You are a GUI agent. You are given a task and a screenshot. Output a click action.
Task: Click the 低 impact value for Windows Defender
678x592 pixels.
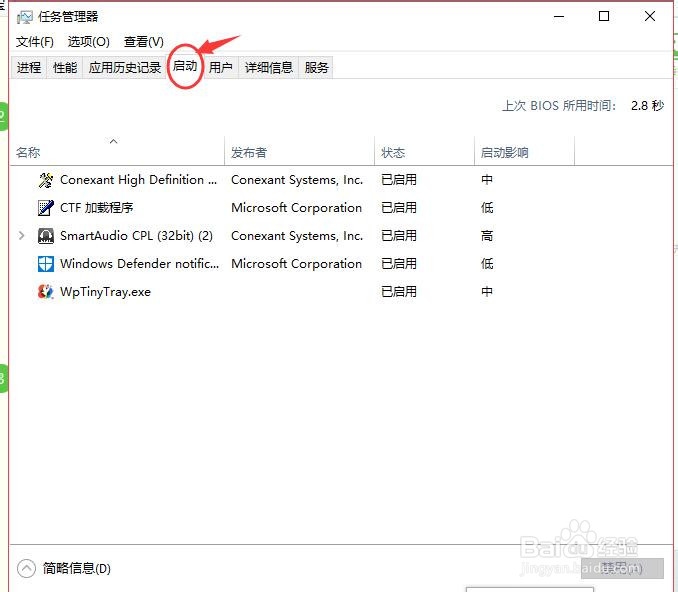tap(487, 264)
